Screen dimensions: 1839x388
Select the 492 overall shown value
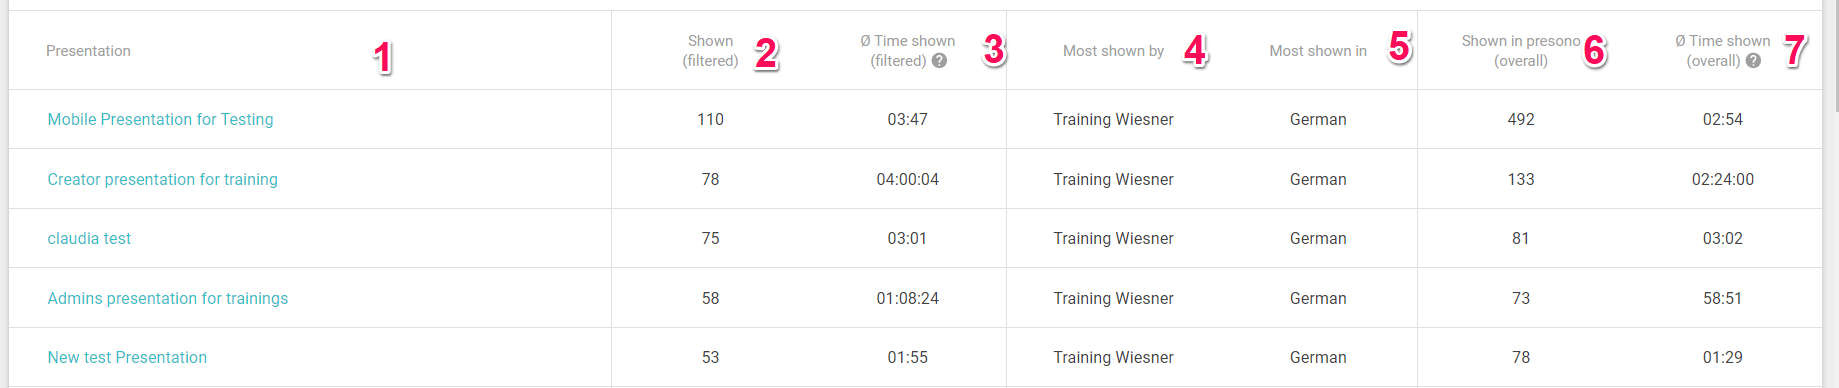pos(1521,119)
